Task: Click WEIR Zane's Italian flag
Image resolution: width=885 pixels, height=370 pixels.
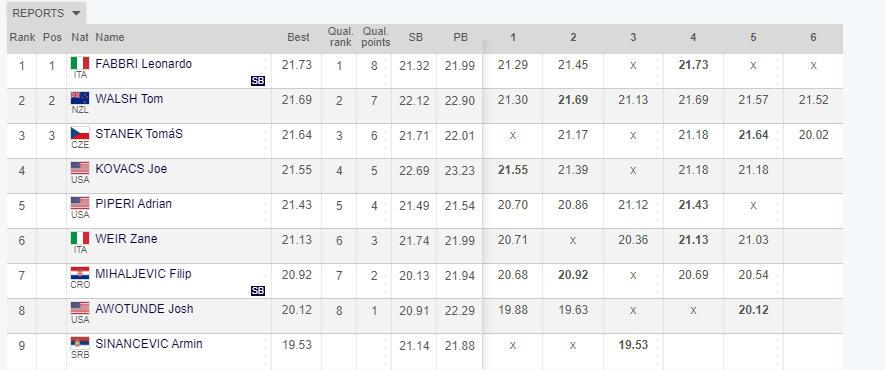Action: [x=80, y=238]
